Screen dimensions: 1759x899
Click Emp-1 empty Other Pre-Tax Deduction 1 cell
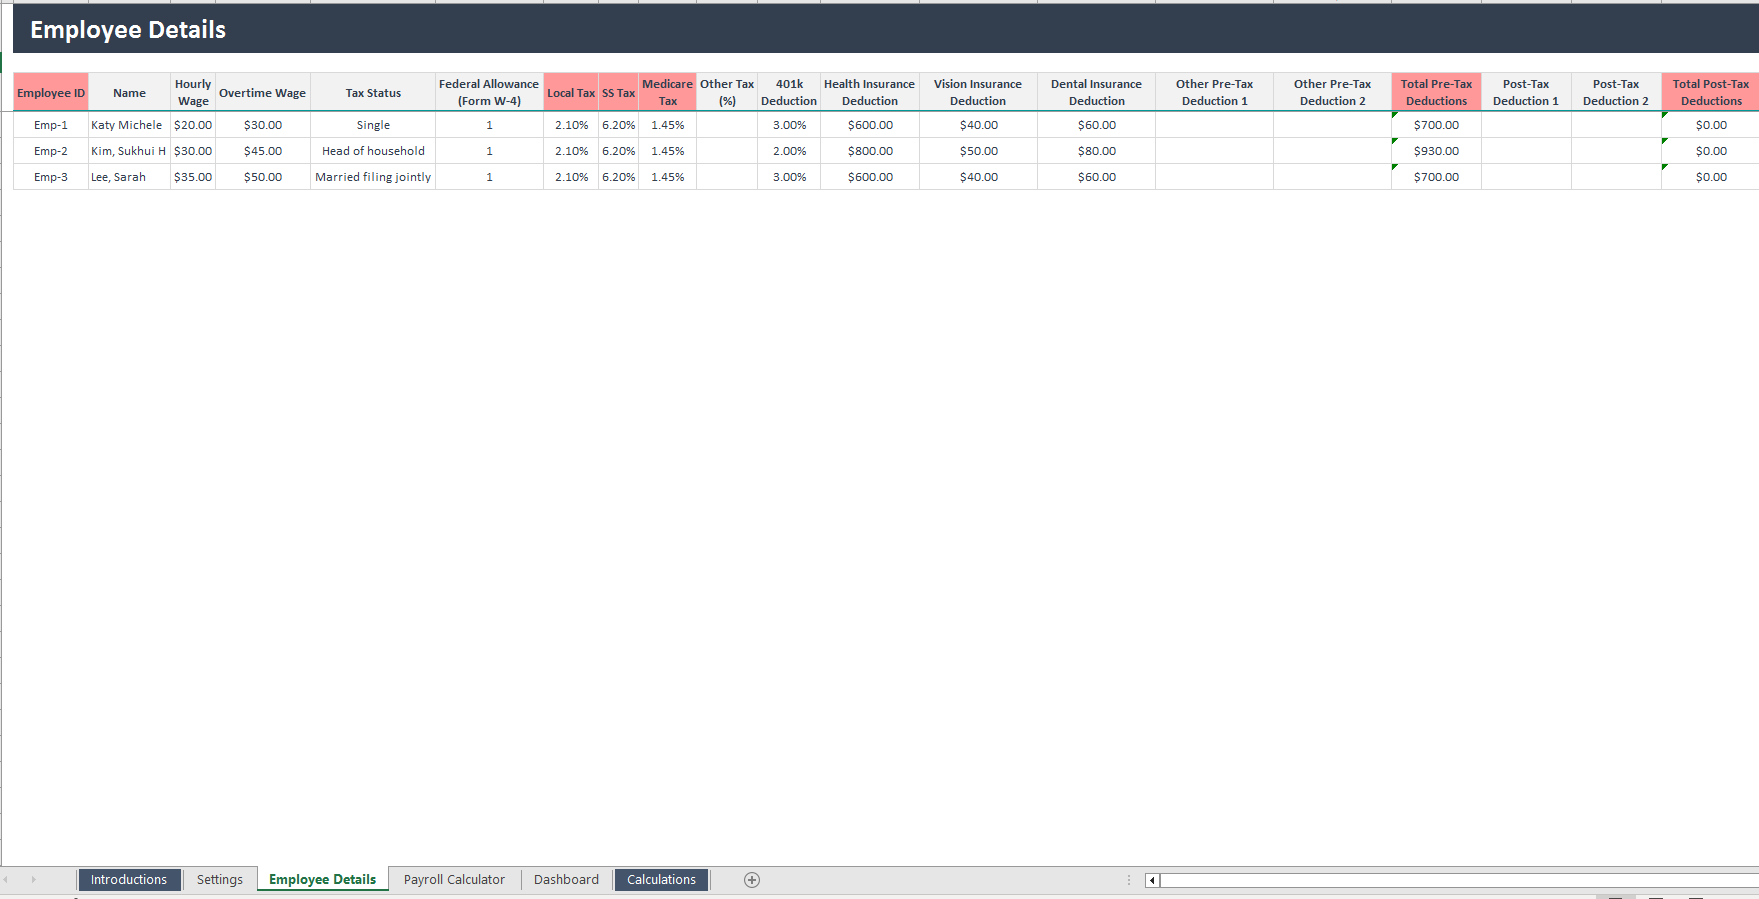click(1214, 125)
